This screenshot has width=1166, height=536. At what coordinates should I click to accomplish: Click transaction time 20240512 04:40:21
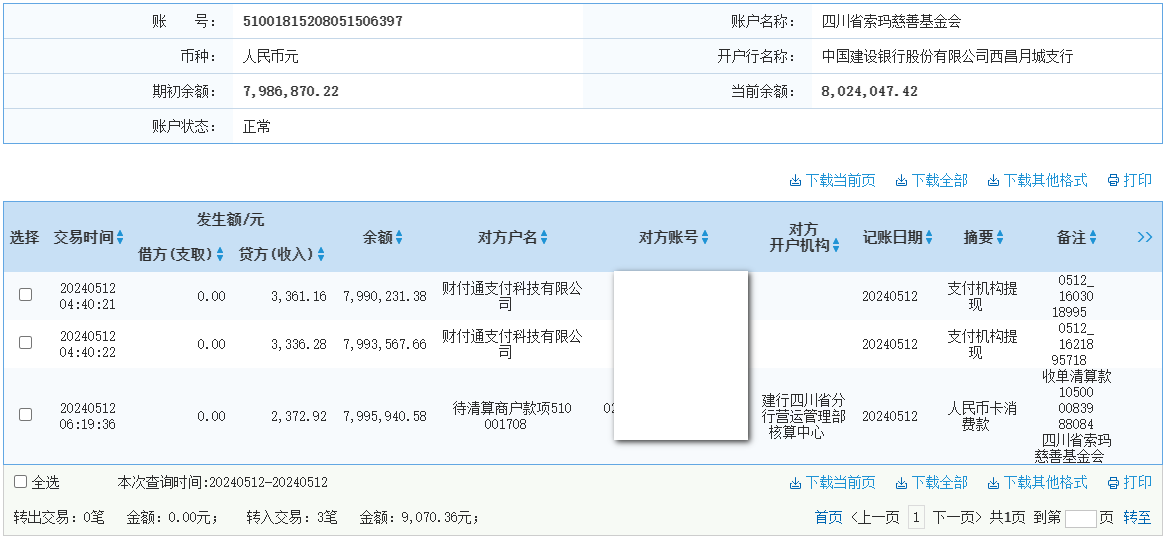(x=88, y=296)
